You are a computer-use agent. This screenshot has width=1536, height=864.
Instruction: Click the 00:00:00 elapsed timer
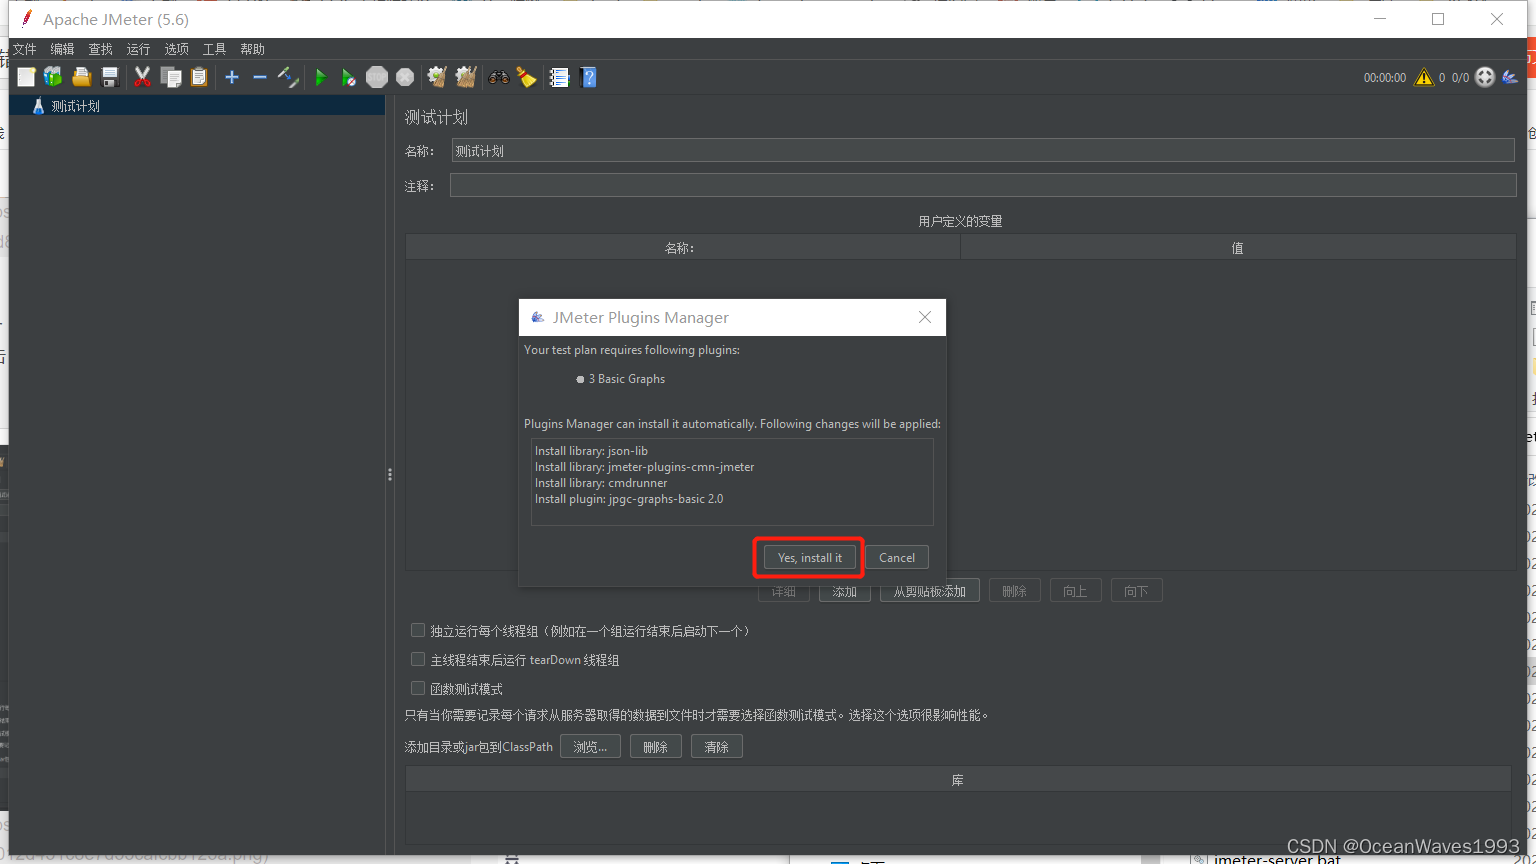click(x=1385, y=78)
